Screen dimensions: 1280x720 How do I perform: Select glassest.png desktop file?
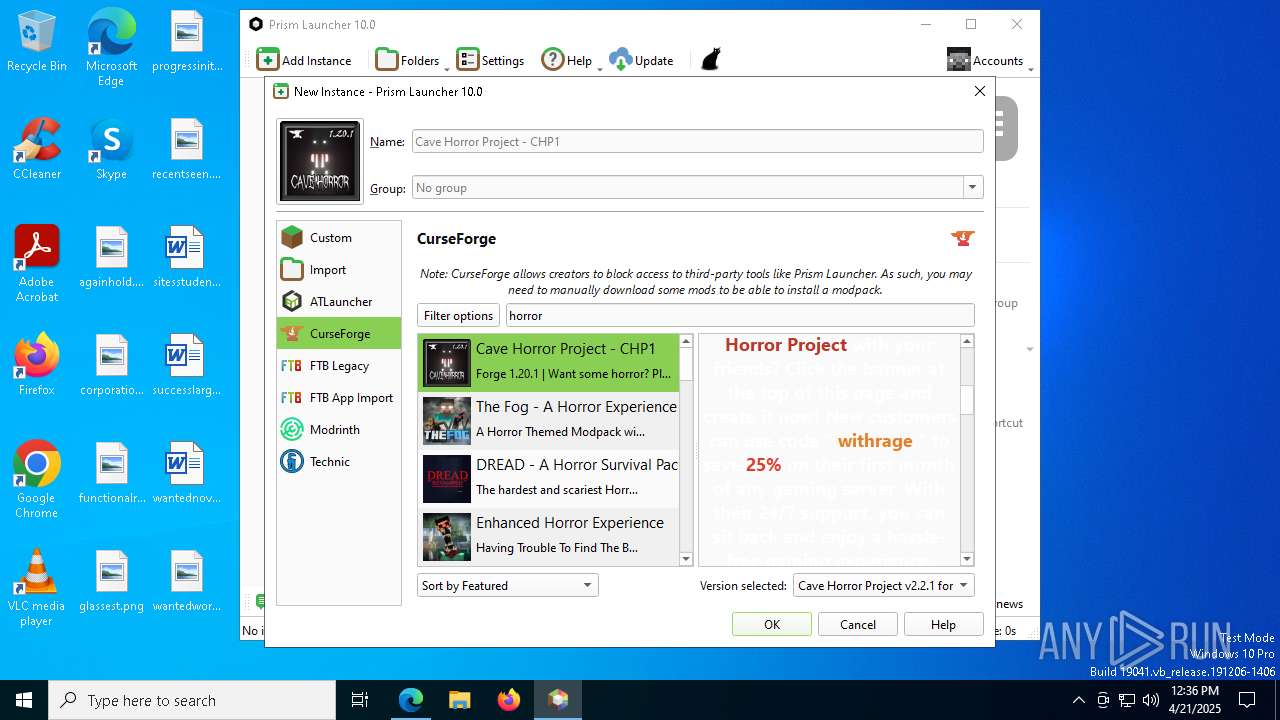click(x=111, y=581)
